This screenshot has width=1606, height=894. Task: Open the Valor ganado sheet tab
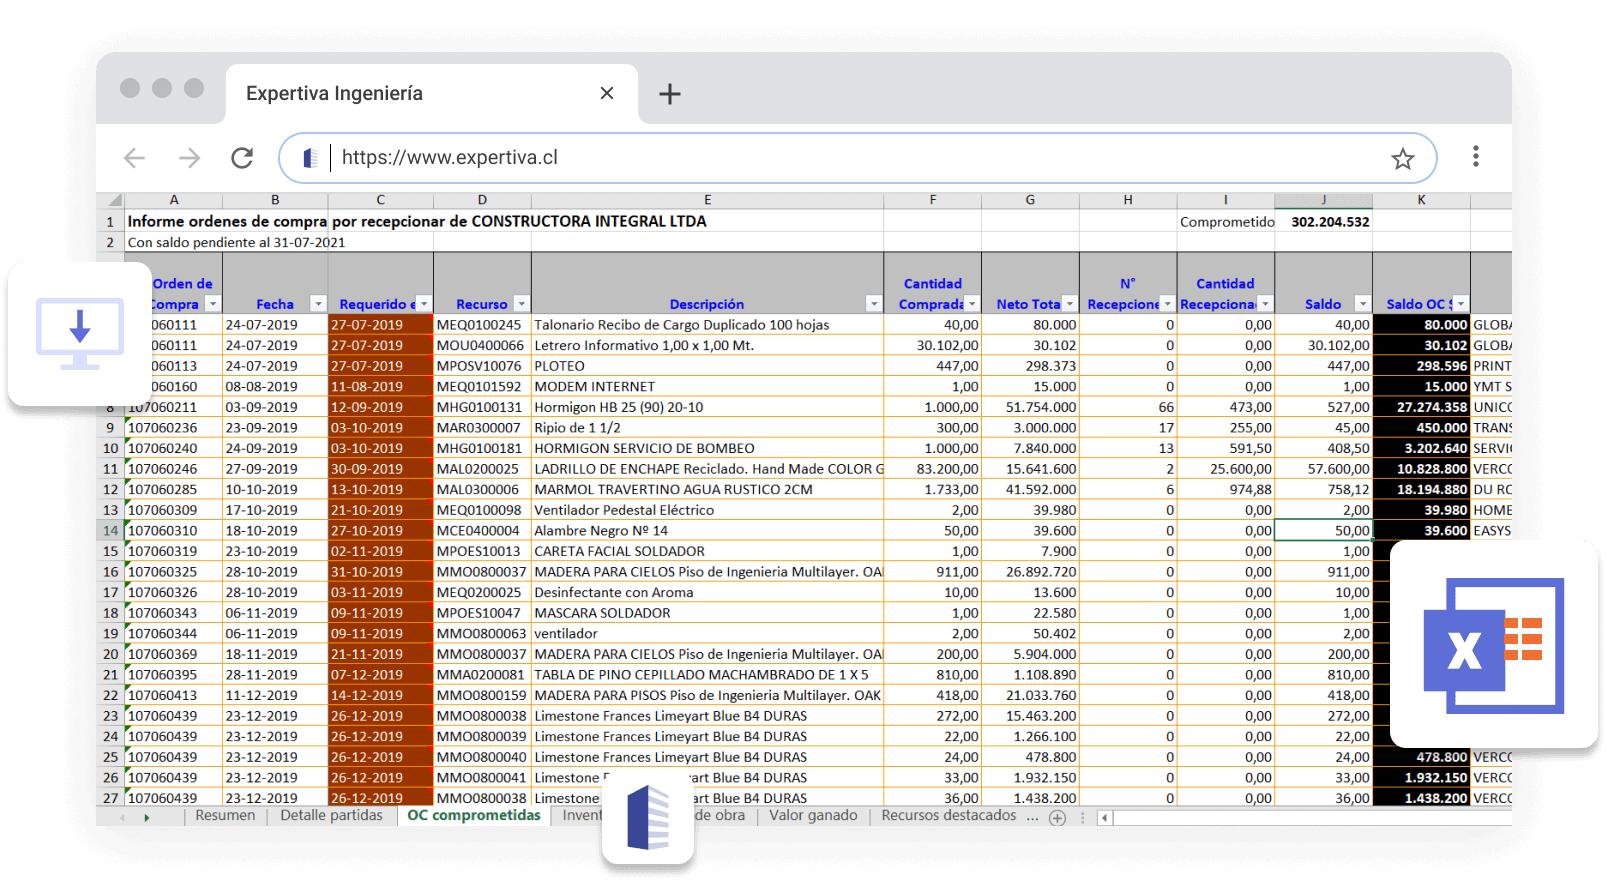812,816
